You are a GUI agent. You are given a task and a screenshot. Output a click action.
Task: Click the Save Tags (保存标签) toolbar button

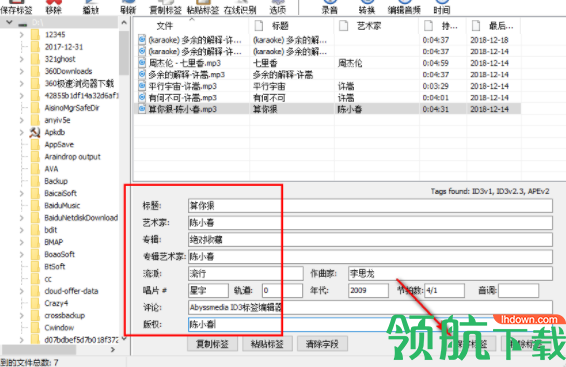(x=16, y=7)
